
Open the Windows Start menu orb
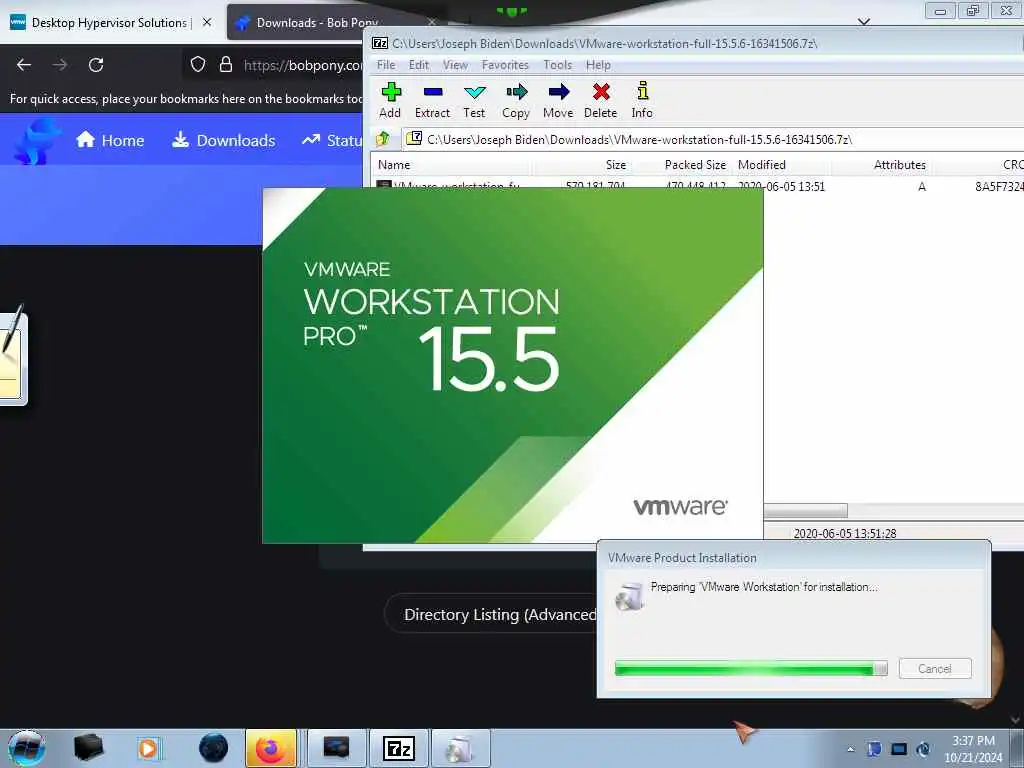pyautogui.click(x=26, y=748)
